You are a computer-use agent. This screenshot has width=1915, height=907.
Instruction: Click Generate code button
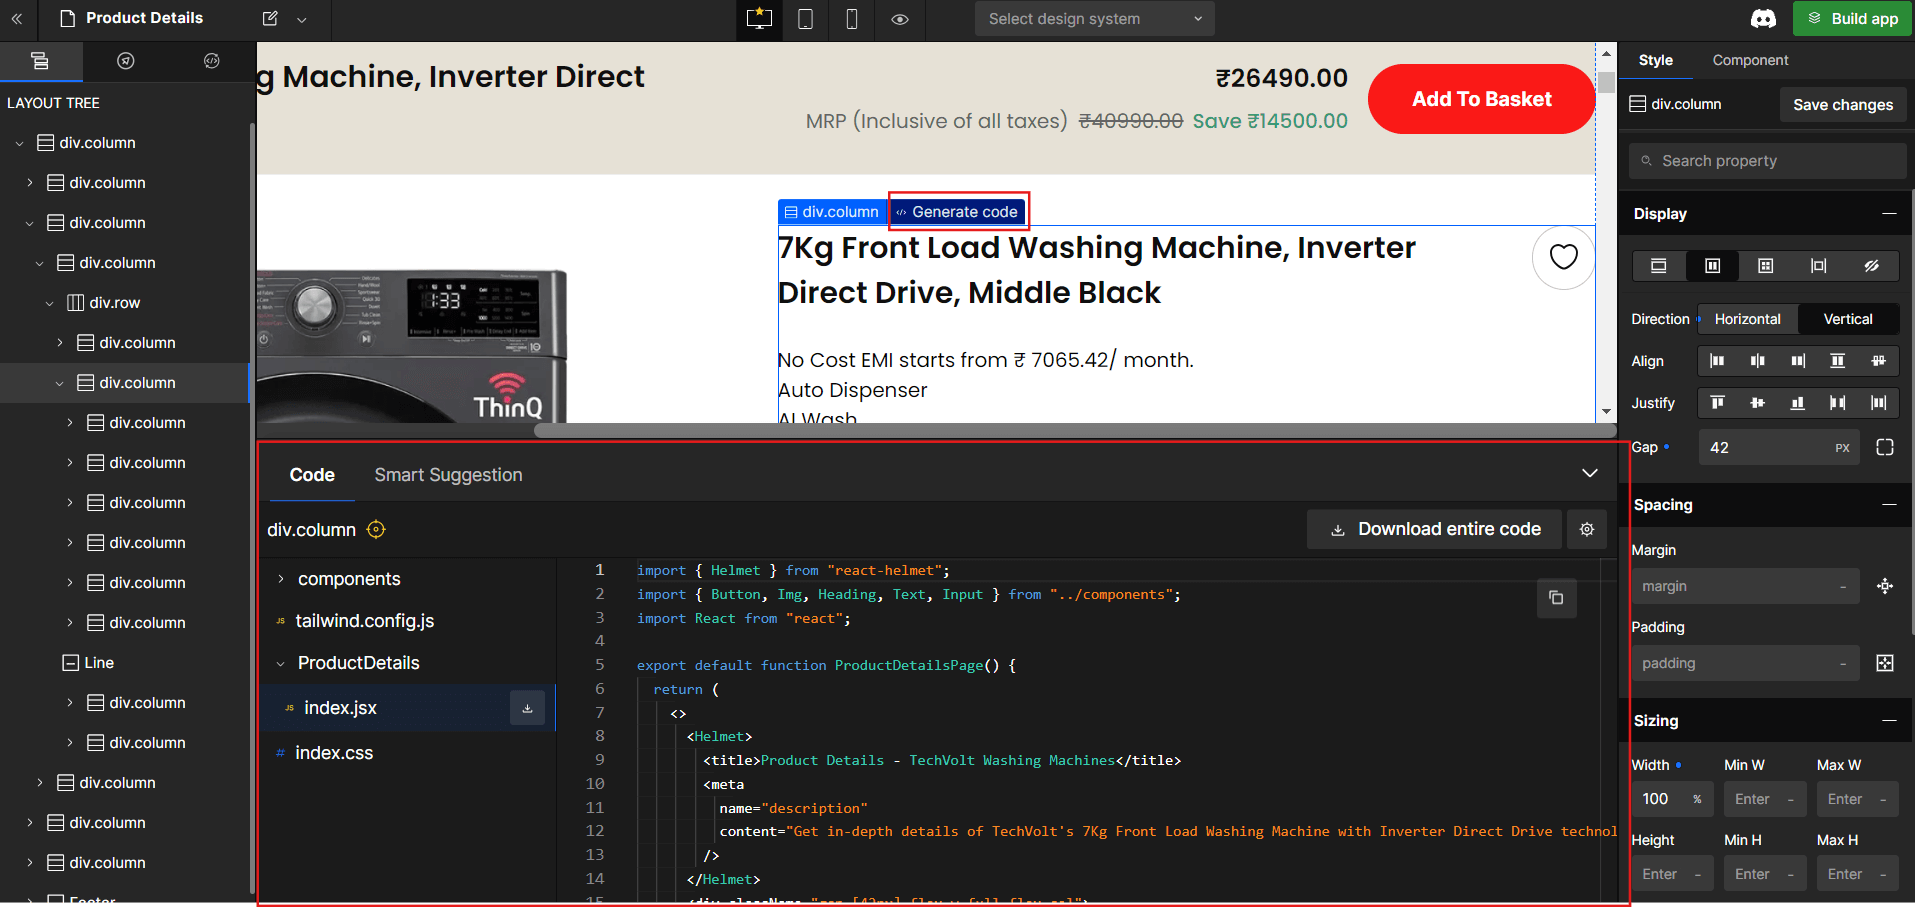(957, 212)
